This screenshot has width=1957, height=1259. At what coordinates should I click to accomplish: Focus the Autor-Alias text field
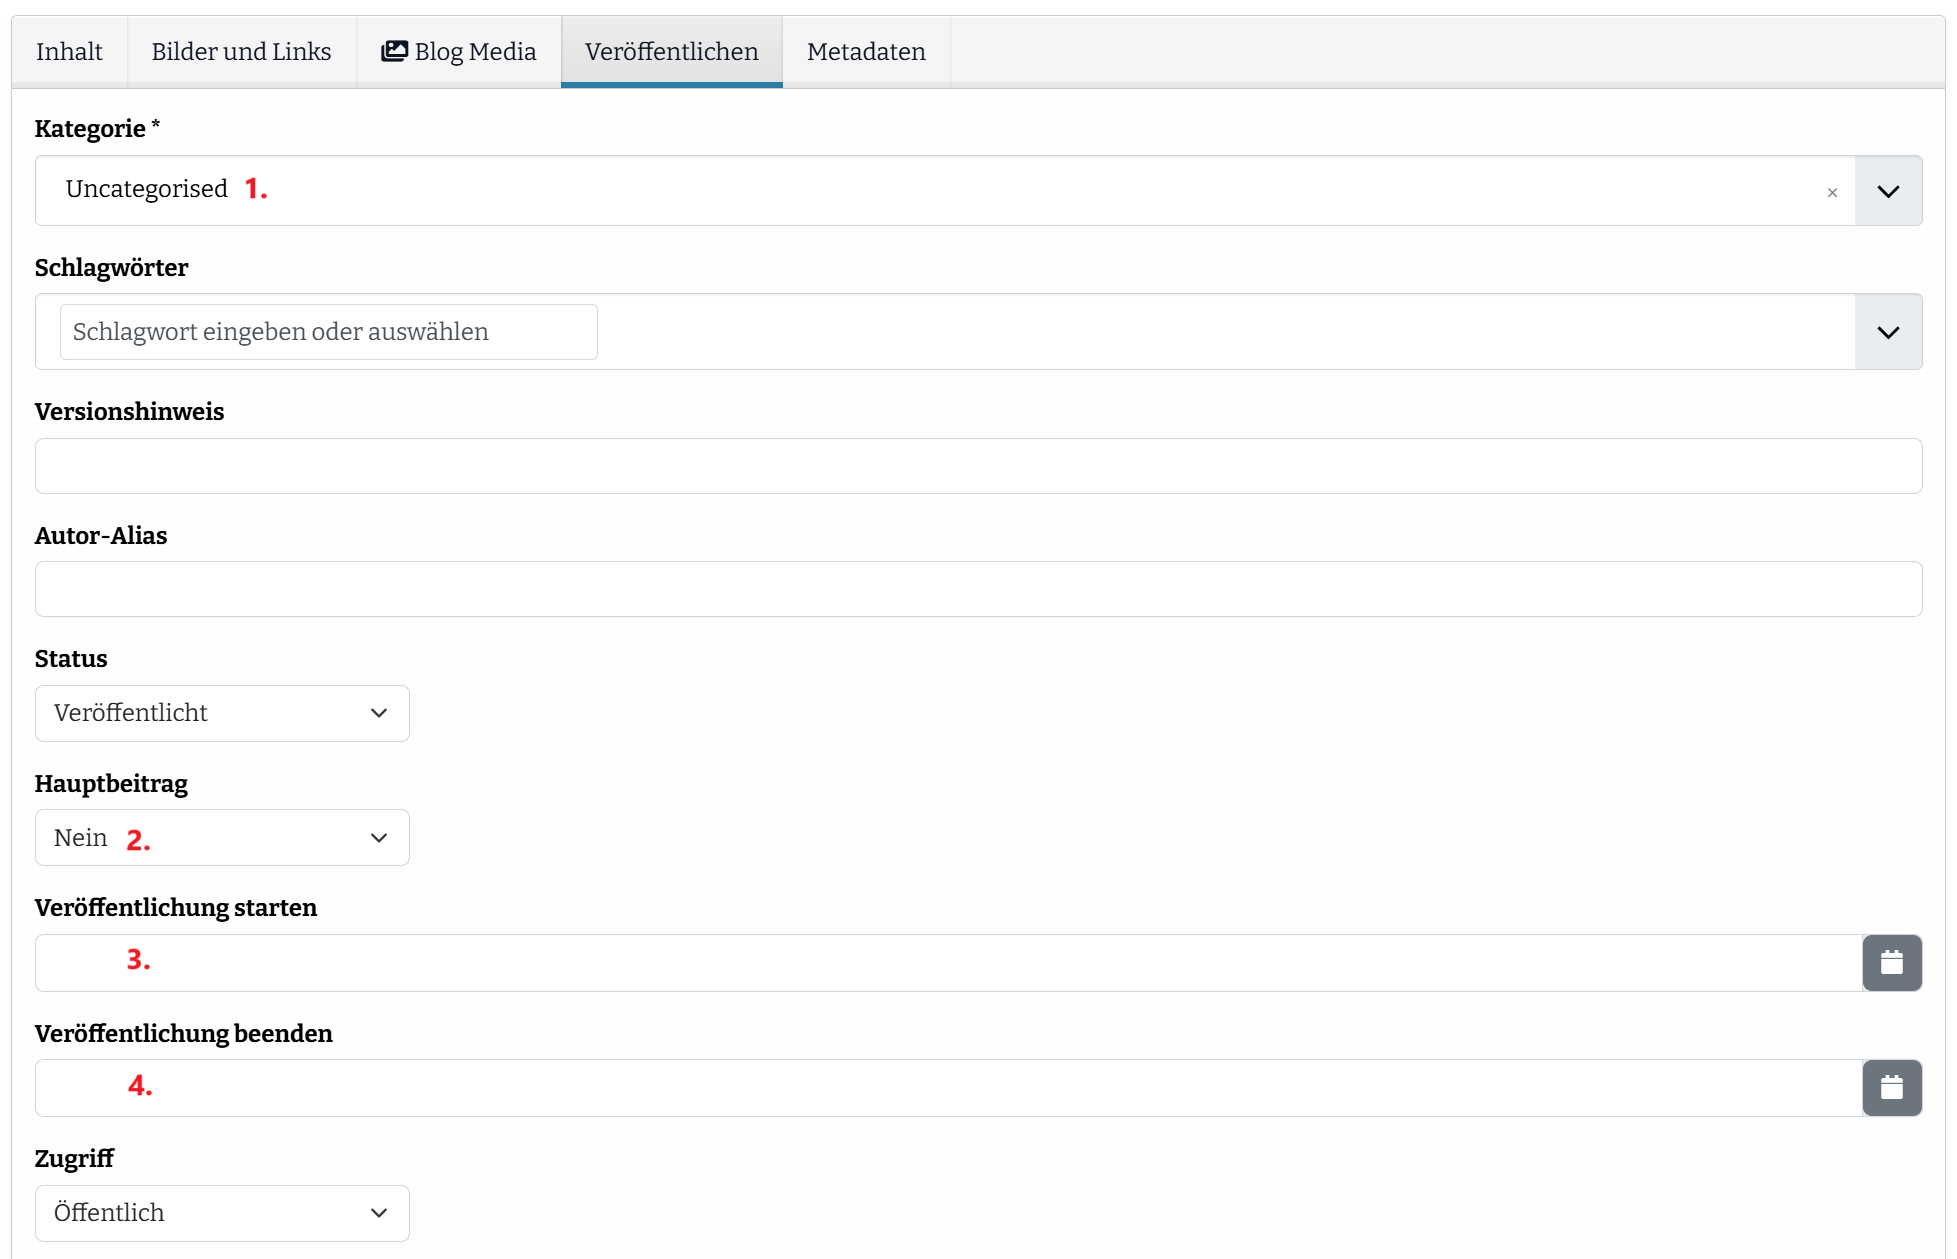pyautogui.click(x=977, y=589)
